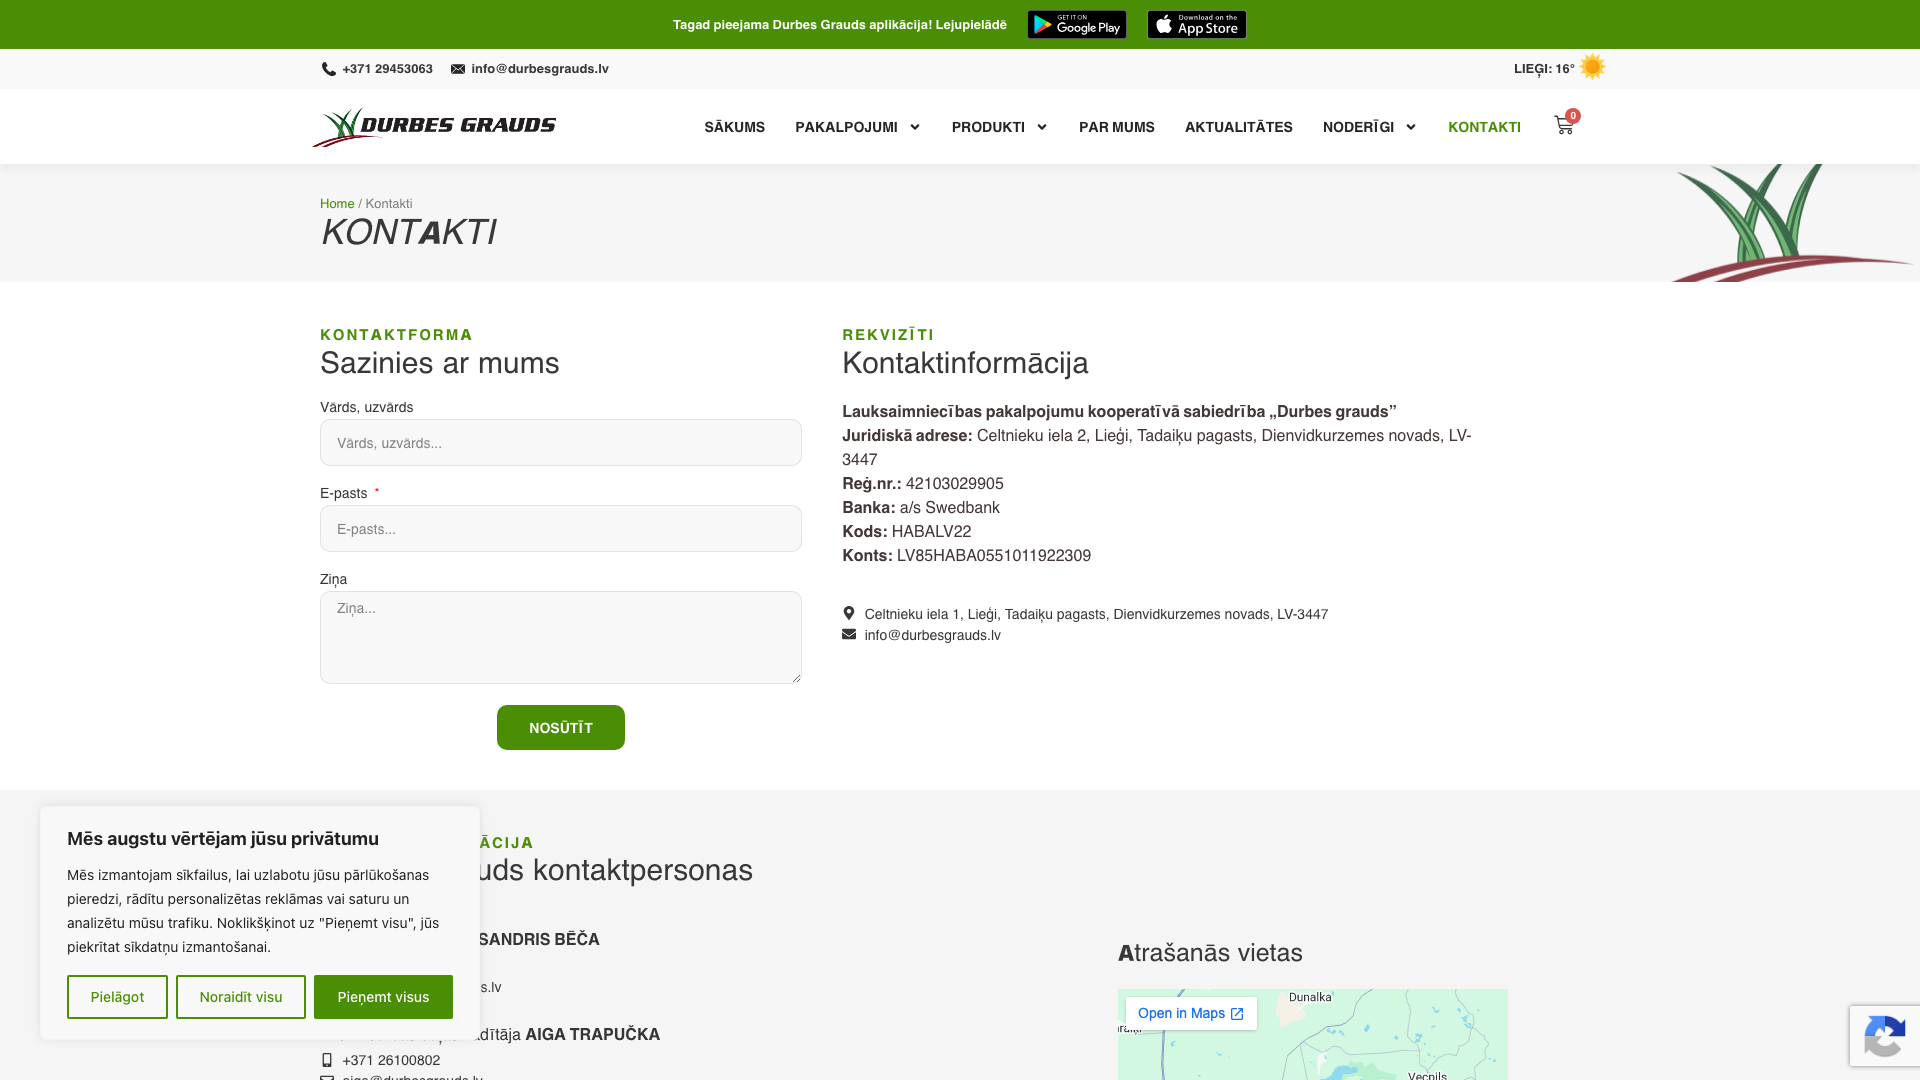Click the phone icon in top bar
1920x1080 pixels.
click(x=328, y=69)
